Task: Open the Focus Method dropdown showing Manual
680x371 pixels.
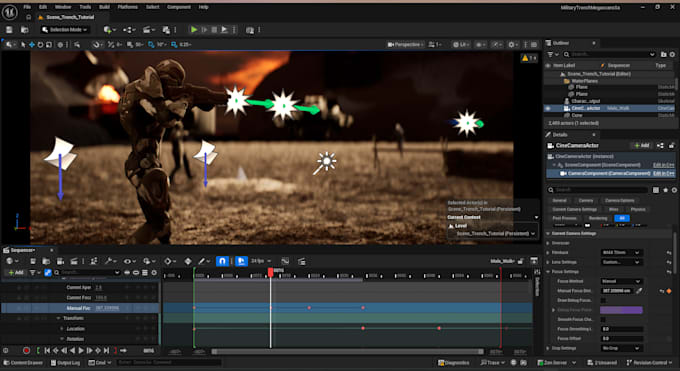Action: point(621,281)
